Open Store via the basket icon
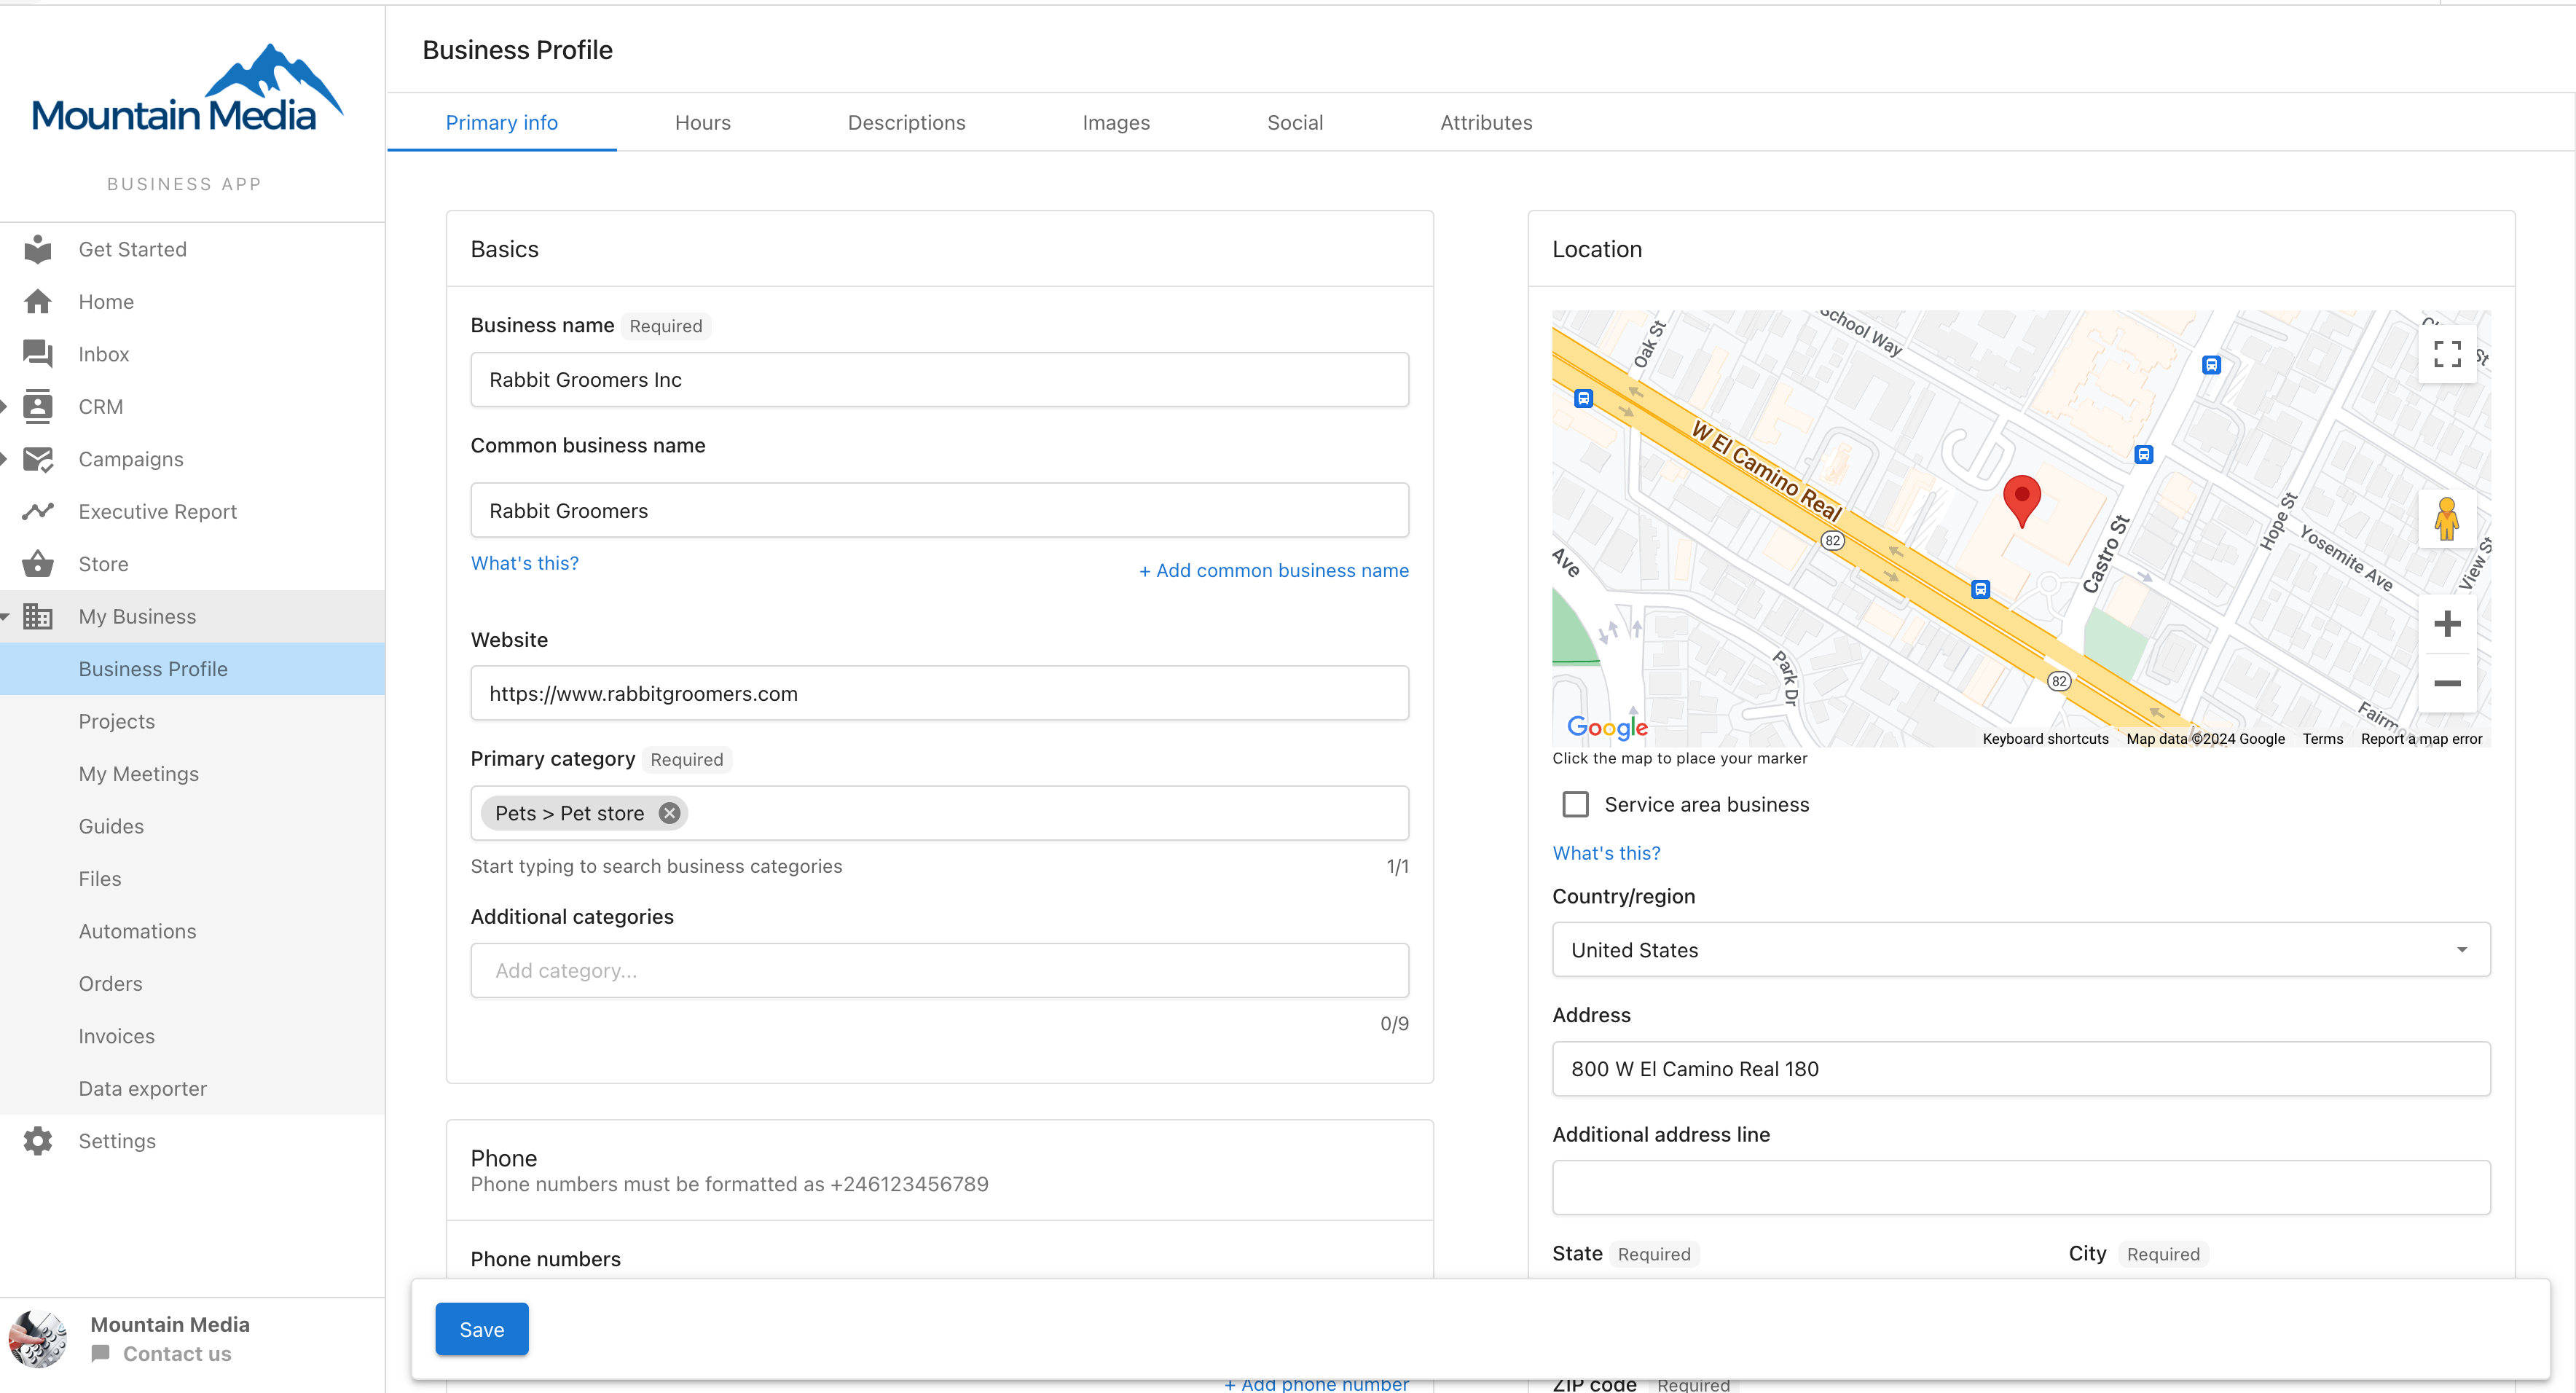The width and height of the screenshot is (2576, 1393). (x=38, y=564)
